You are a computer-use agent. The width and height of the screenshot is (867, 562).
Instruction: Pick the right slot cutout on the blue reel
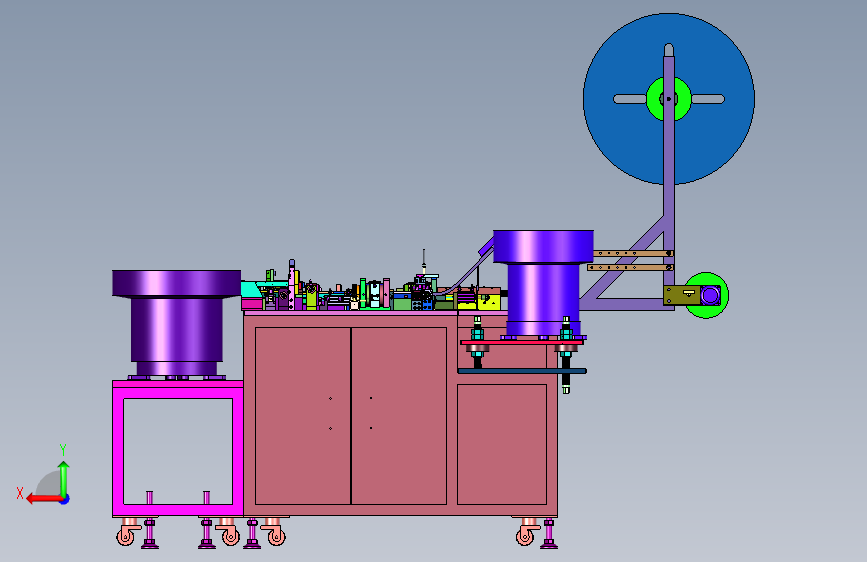tap(708, 99)
